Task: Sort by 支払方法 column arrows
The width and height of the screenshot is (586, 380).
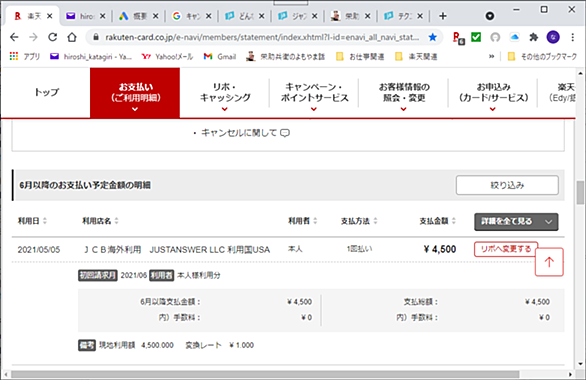Action: pos(375,221)
